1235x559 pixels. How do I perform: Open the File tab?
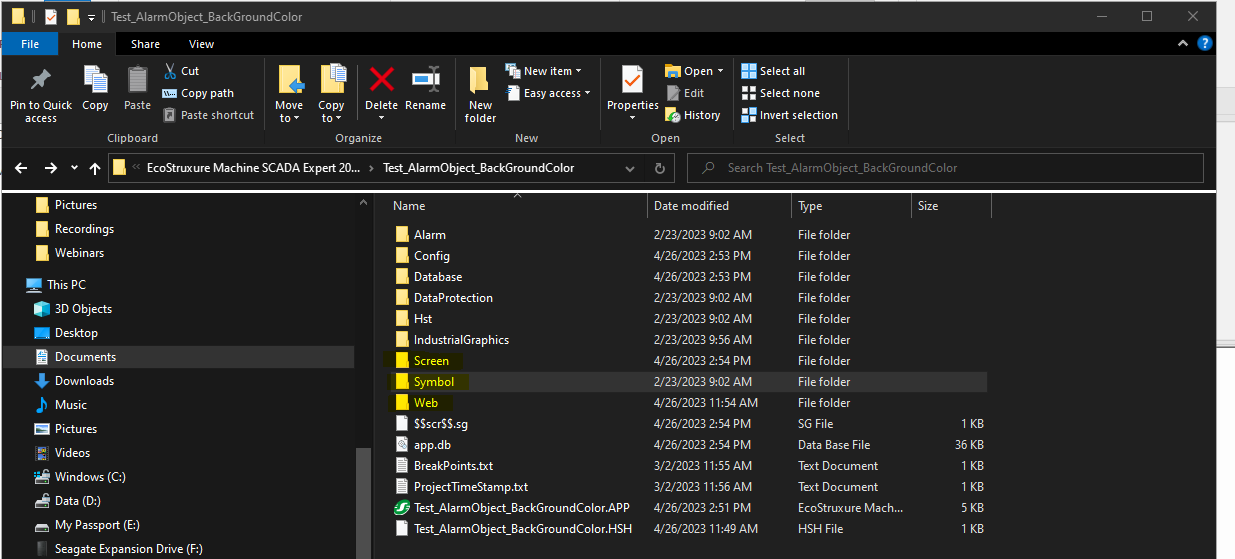[30, 44]
